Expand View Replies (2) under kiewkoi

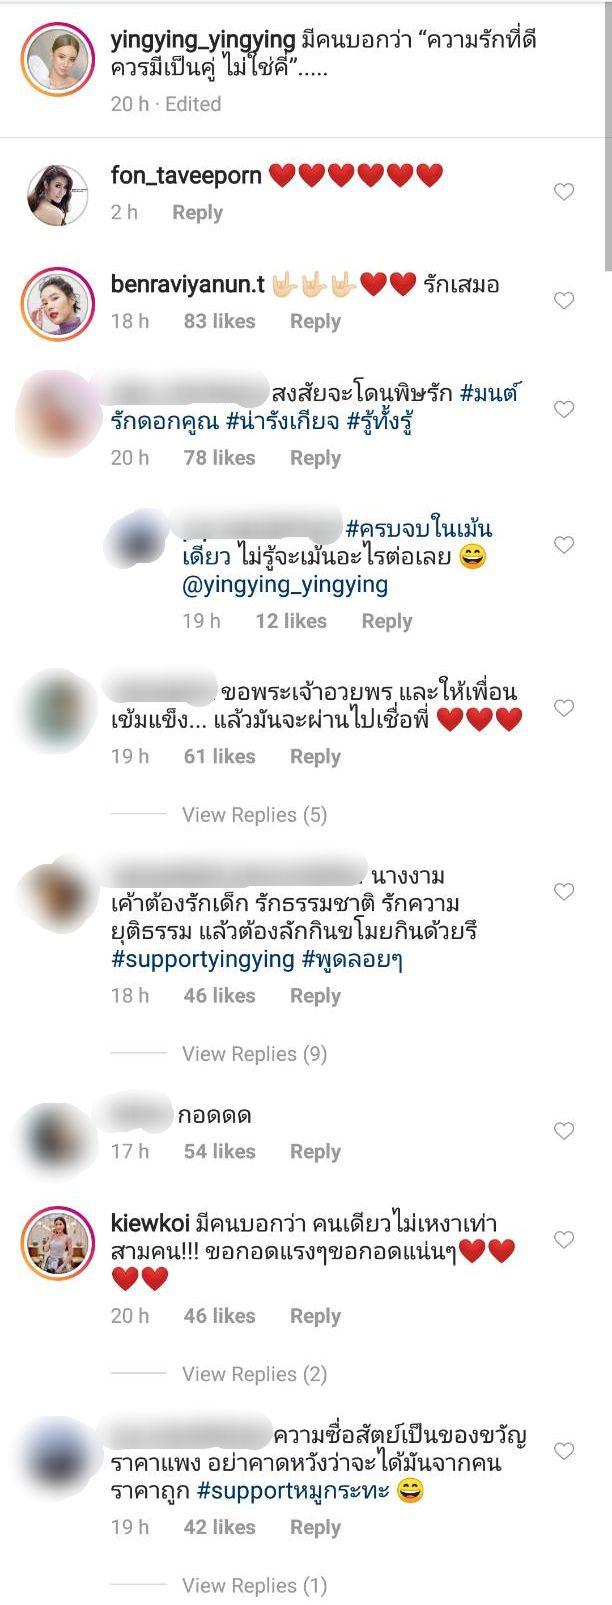point(254,1374)
